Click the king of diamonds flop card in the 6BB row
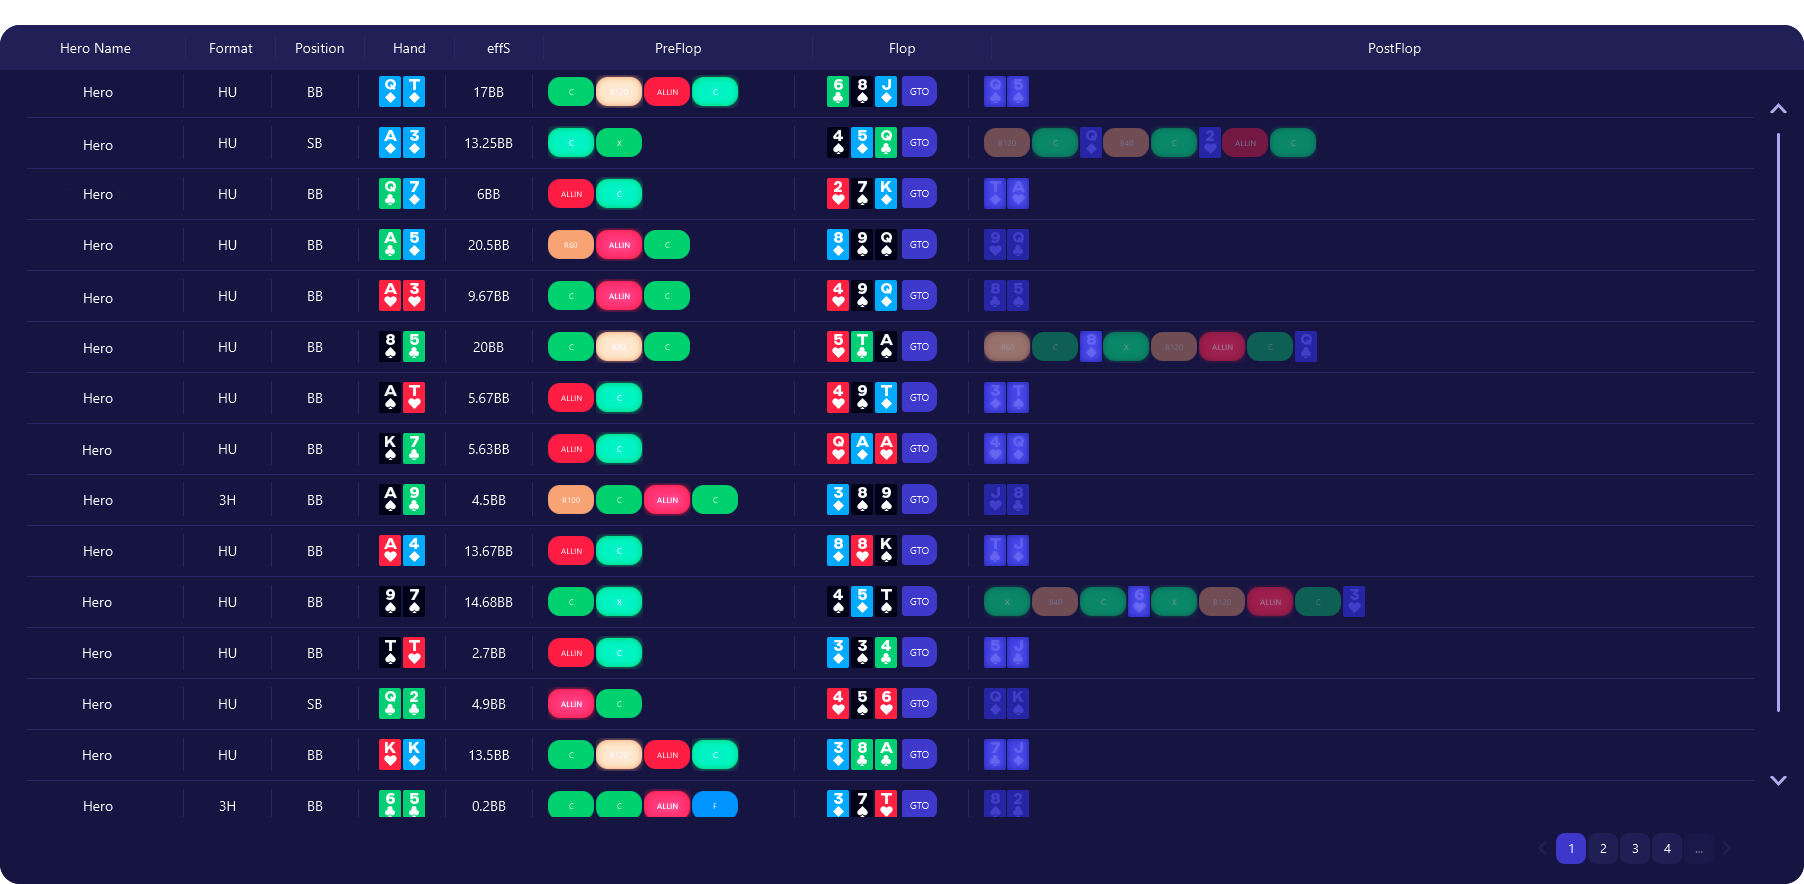 [886, 194]
